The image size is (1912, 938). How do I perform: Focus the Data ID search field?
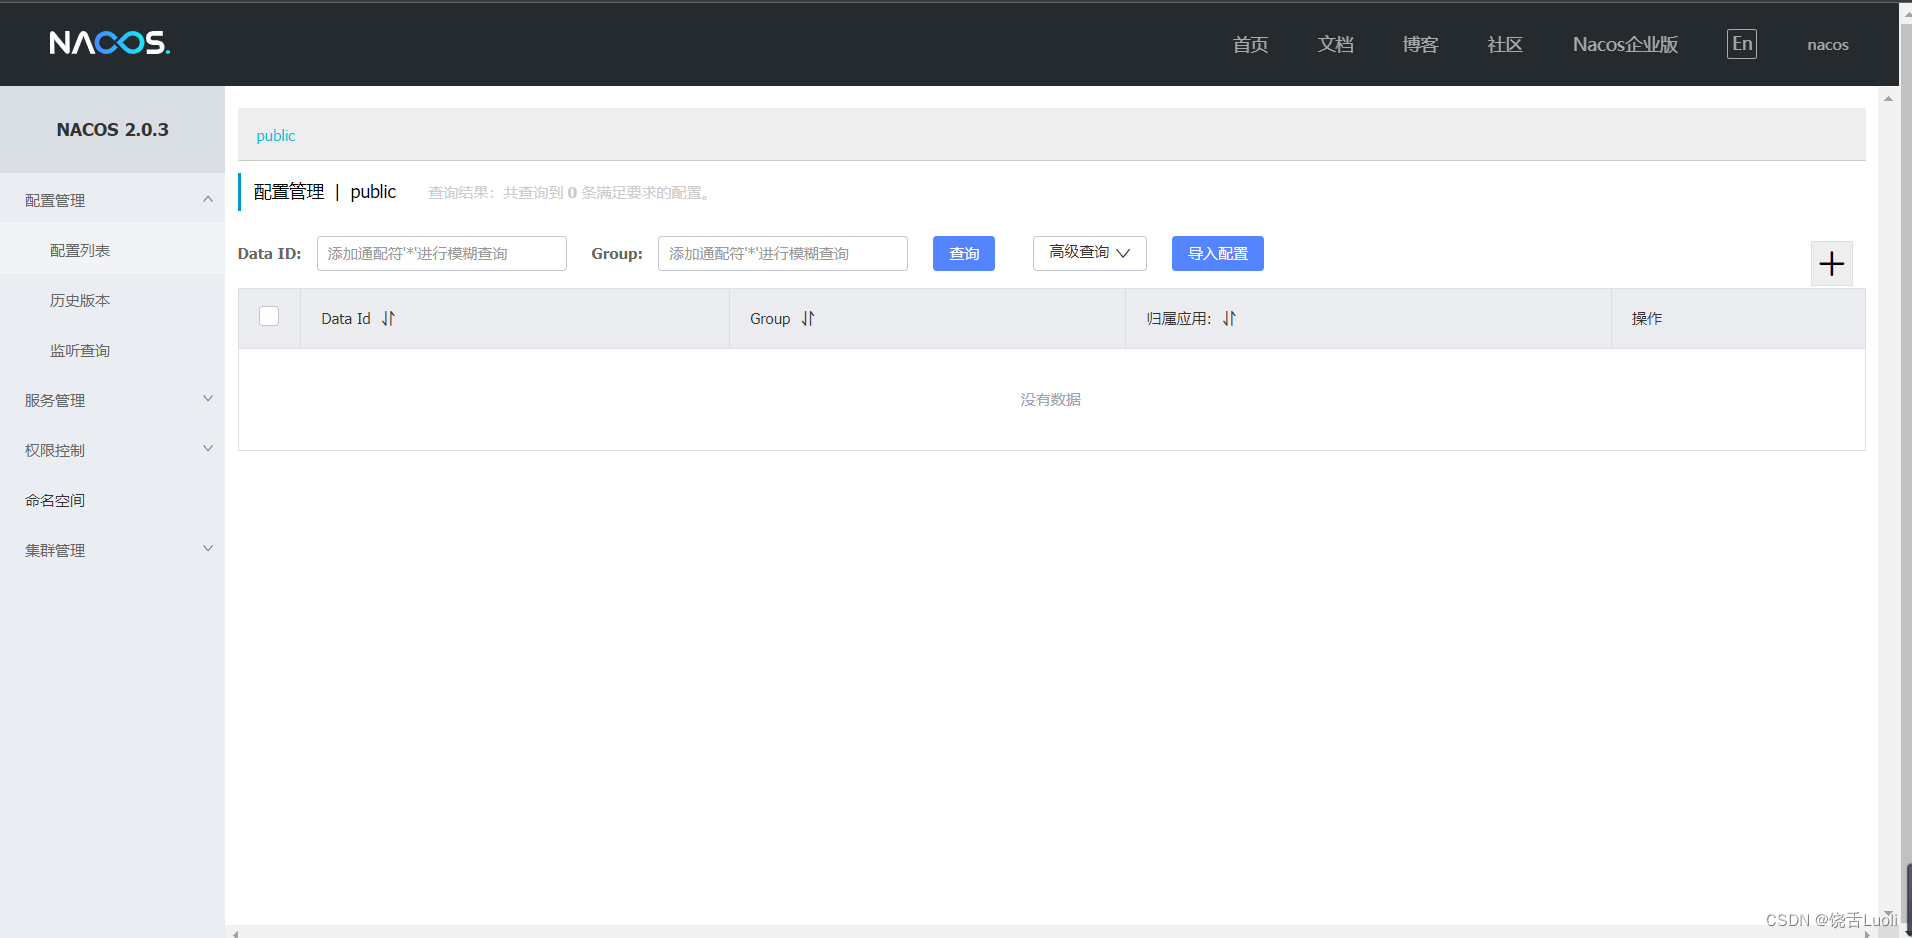point(441,253)
